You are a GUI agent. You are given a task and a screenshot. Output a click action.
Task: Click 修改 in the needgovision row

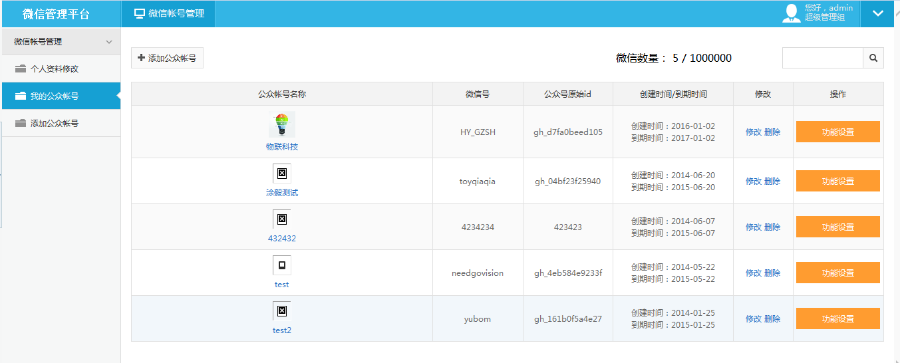(754, 273)
